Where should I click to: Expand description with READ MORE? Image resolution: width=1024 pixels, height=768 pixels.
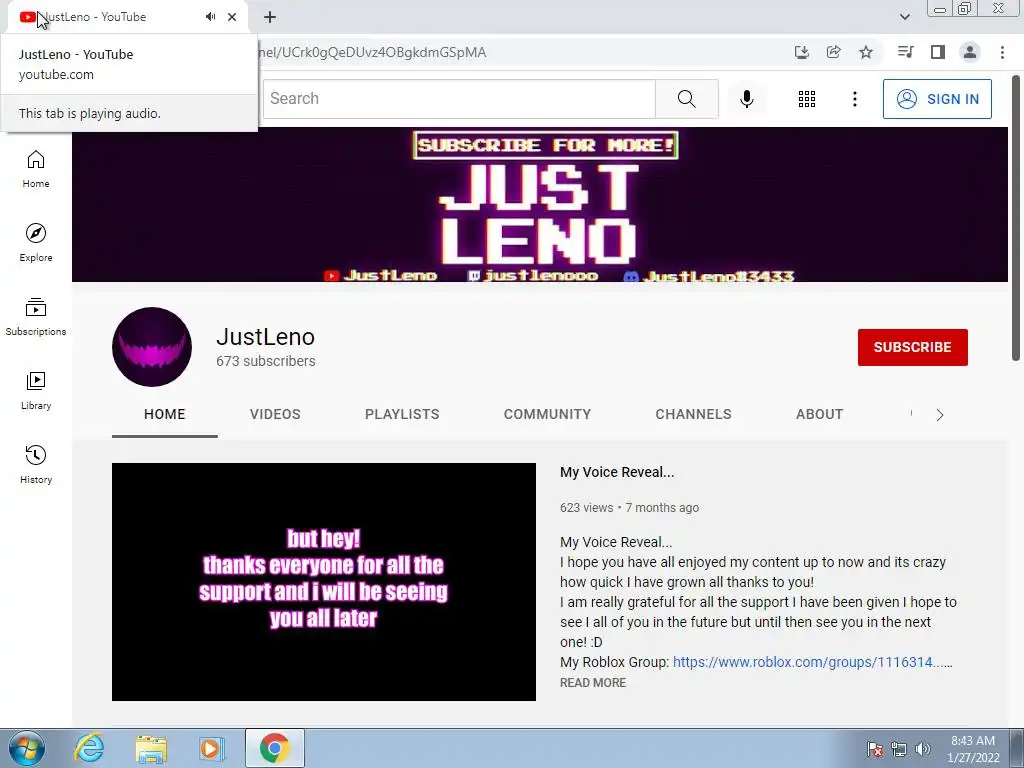pos(593,682)
